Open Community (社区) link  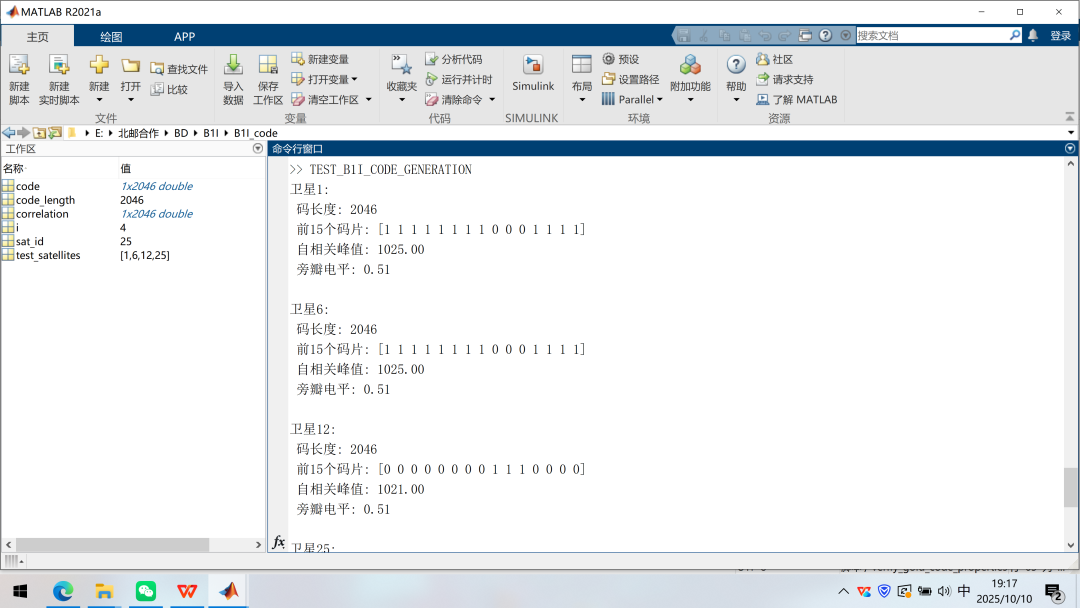[x=774, y=59]
